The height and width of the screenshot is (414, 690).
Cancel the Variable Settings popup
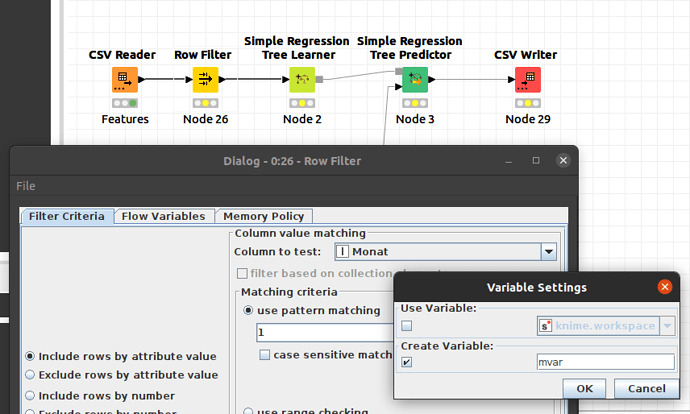click(646, 388)
